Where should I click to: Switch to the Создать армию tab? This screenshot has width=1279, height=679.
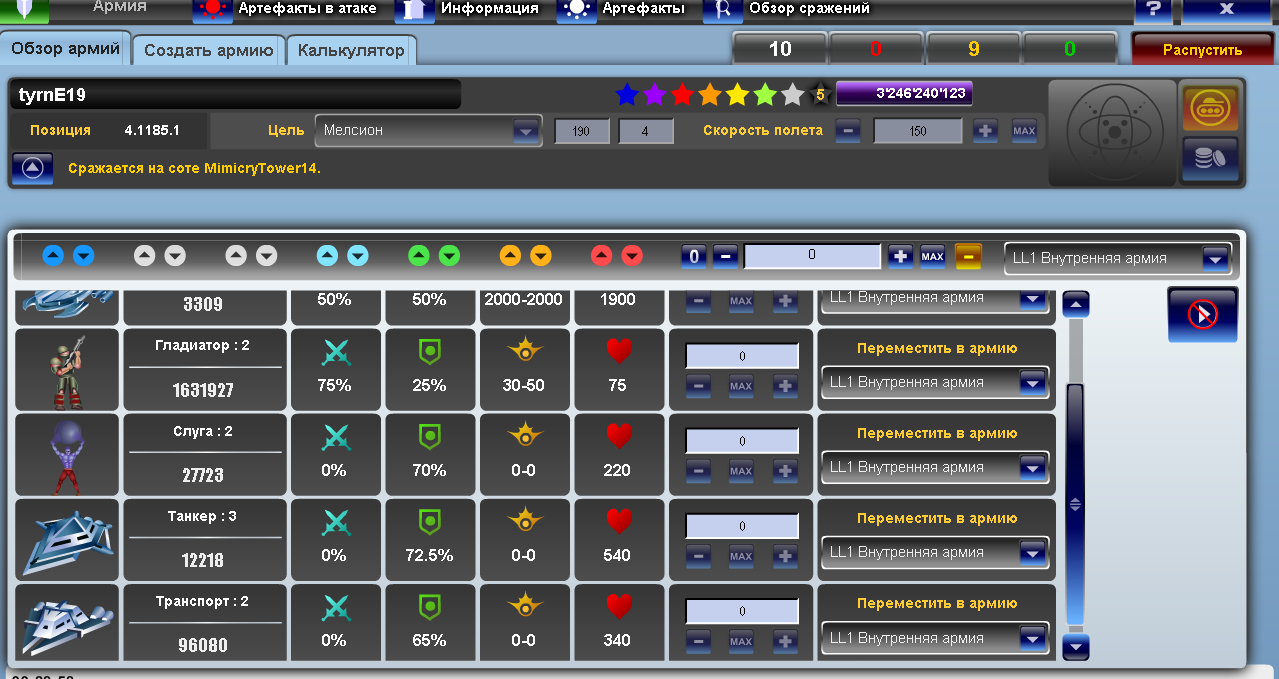208,50
